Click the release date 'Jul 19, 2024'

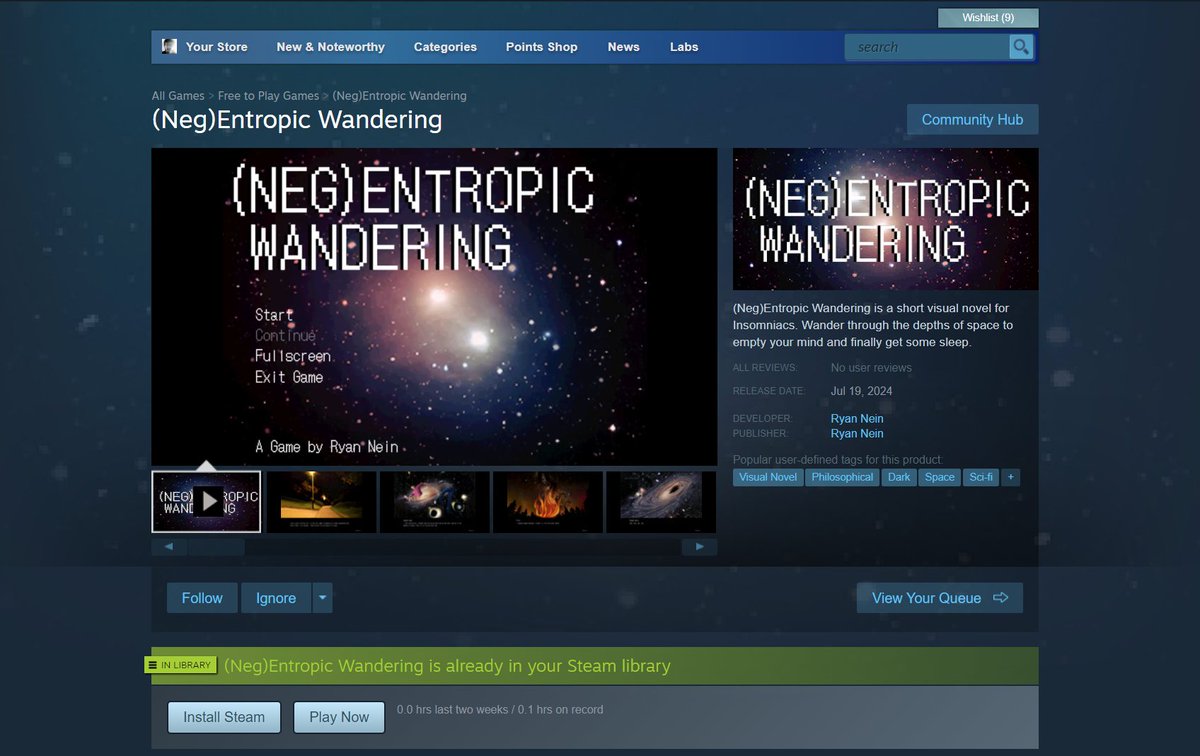click(862, 391)
